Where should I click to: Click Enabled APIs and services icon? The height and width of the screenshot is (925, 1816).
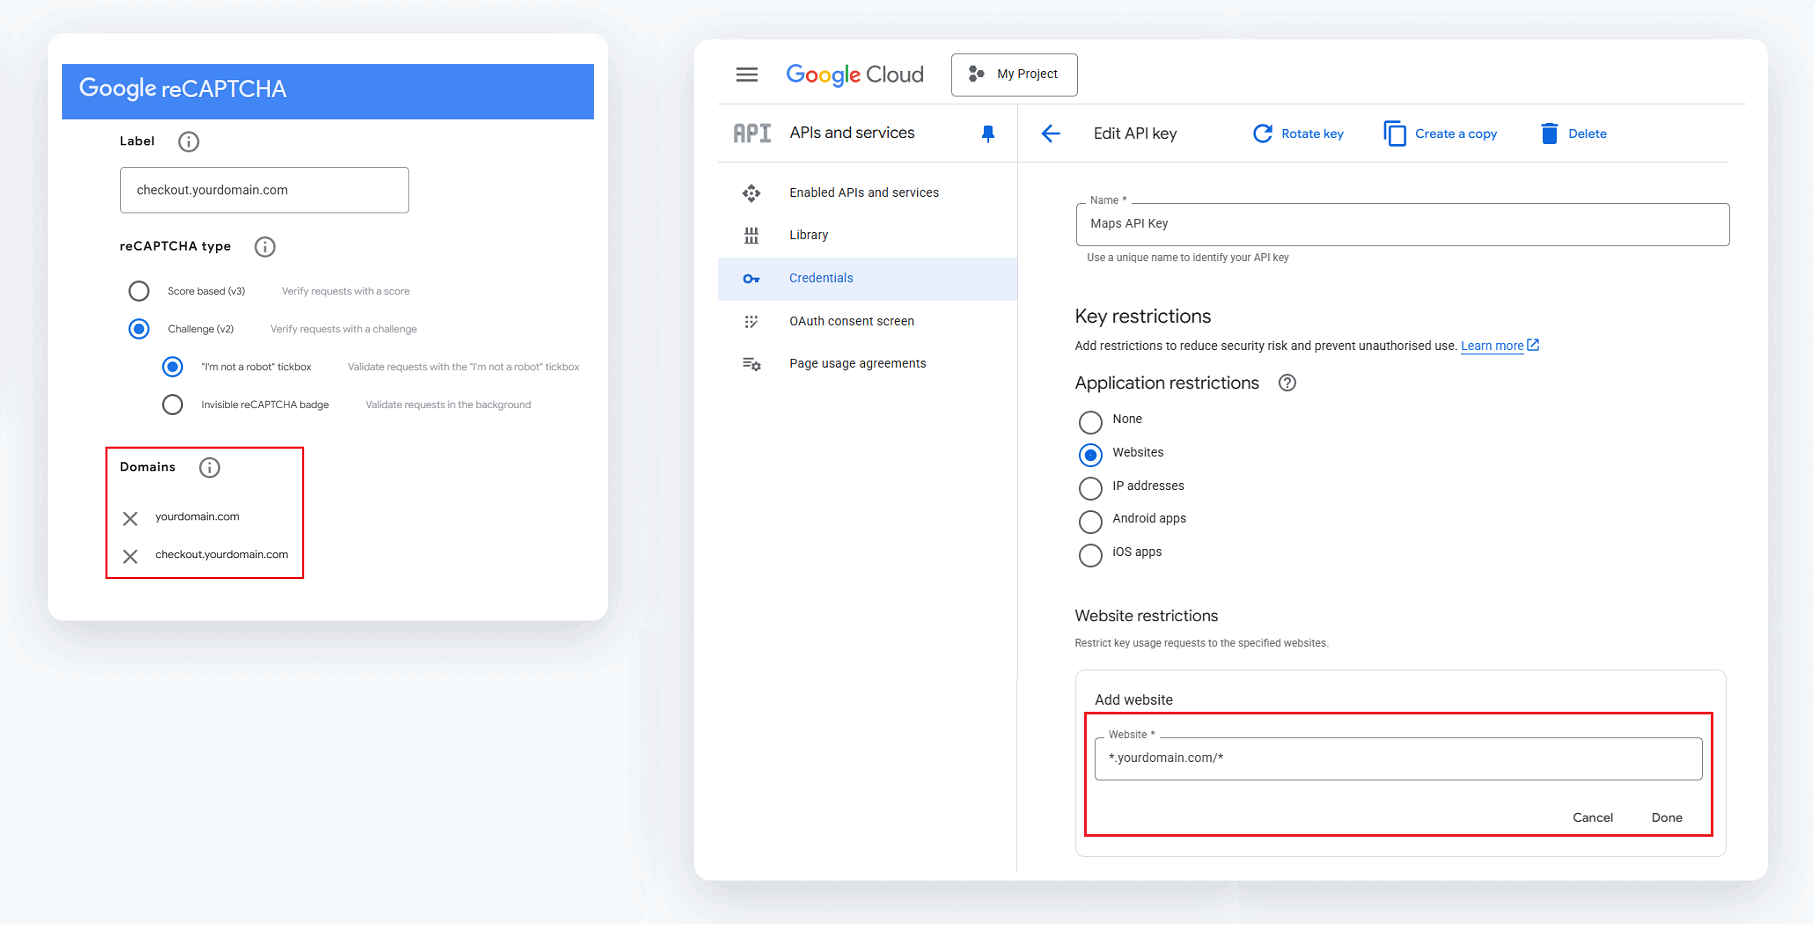pos(751,193)
